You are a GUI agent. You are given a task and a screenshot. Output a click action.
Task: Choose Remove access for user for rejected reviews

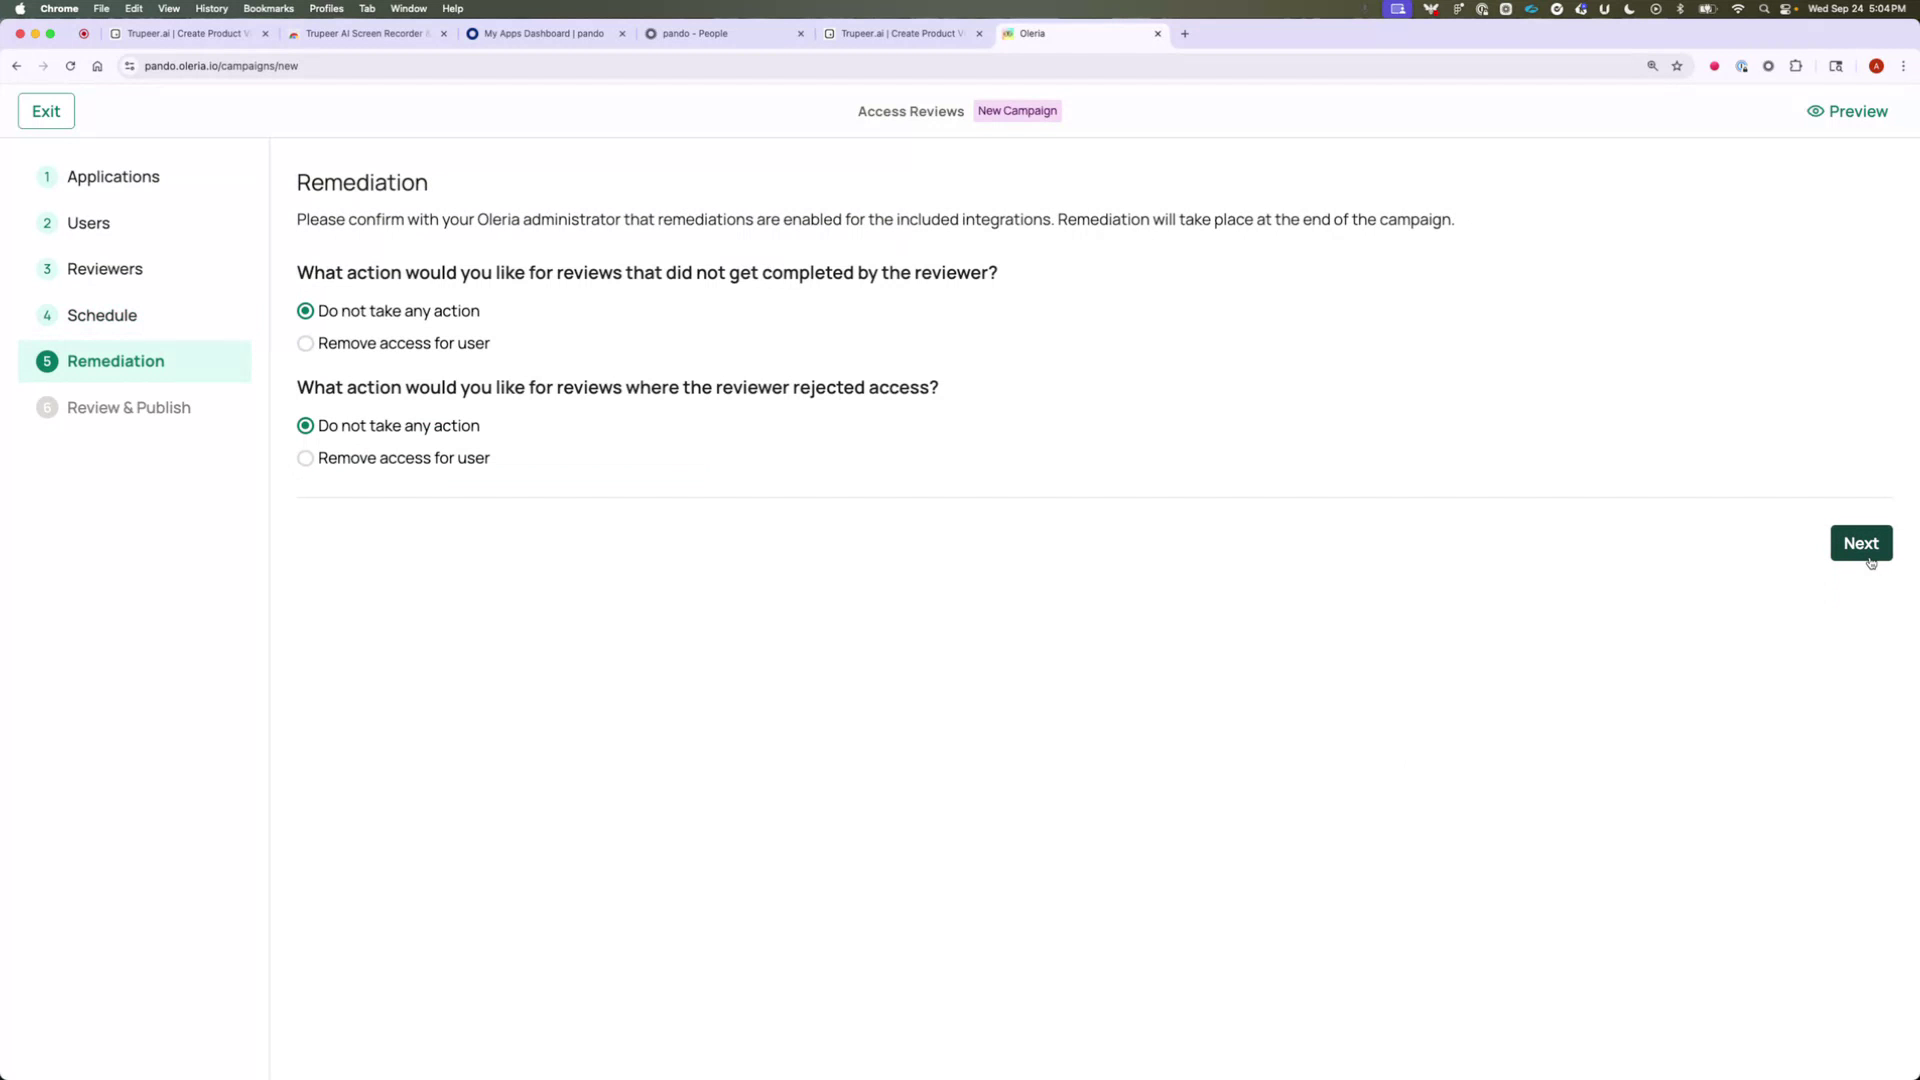(305, 458)
